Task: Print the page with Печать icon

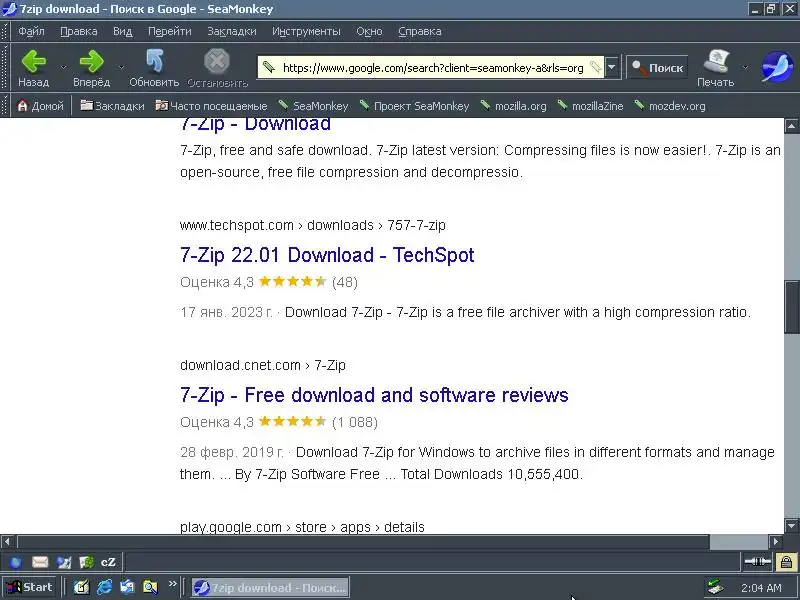Action: click(715, 67)
